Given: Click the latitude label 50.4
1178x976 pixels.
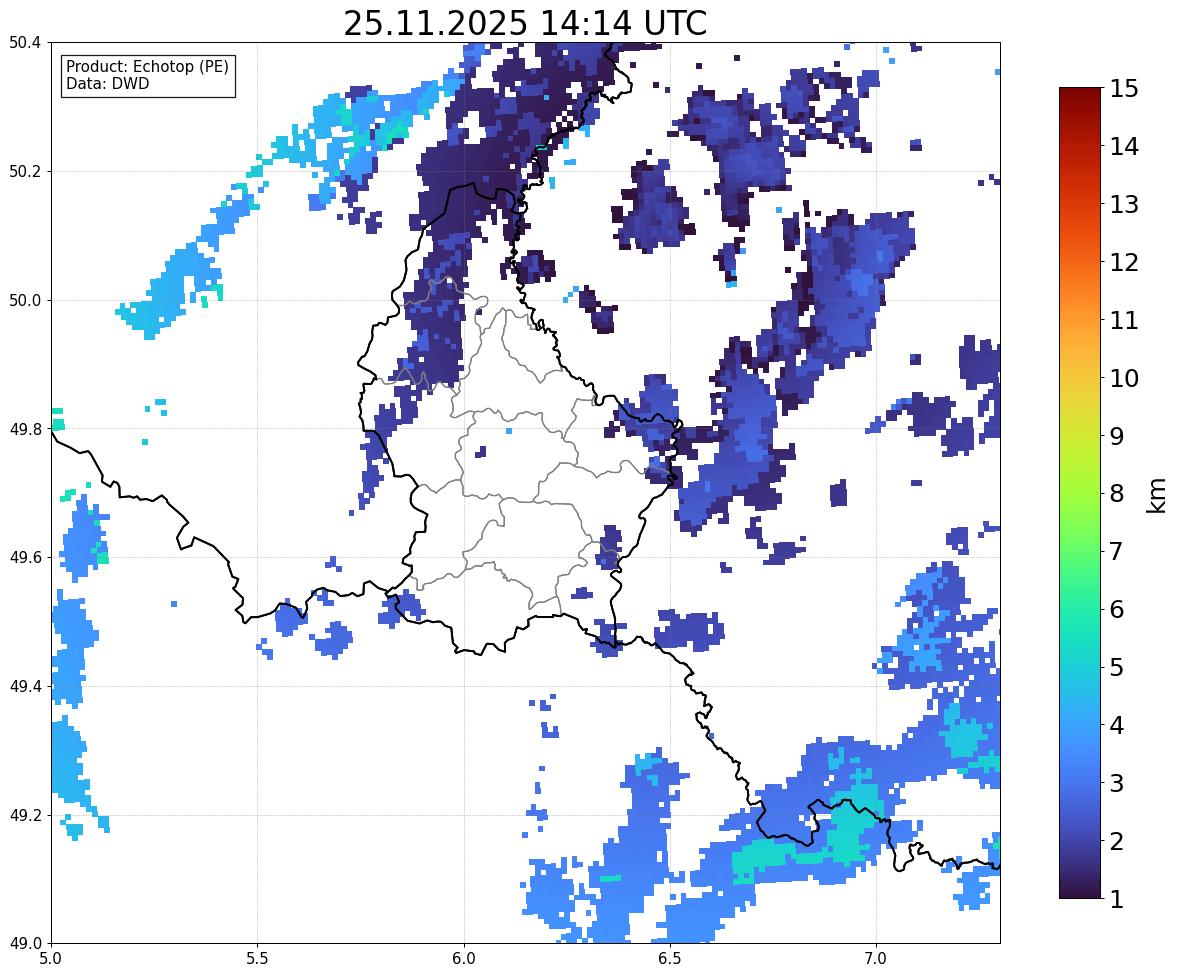Looking at the screenshot, I should tap(24, 43).
